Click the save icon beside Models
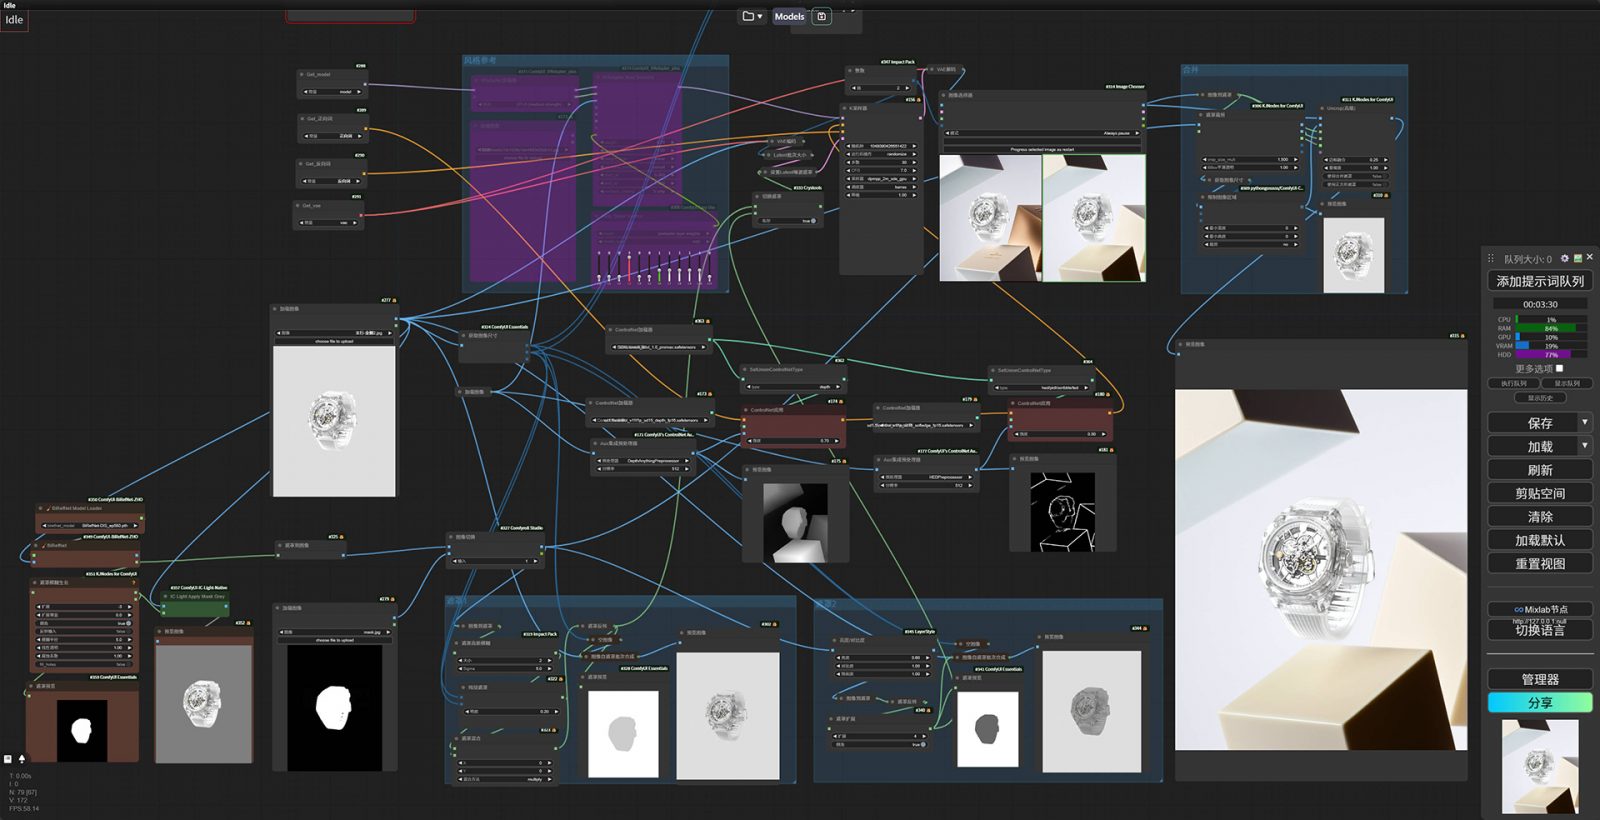This screenshot has width=1600, height=820. pos(822,16)
